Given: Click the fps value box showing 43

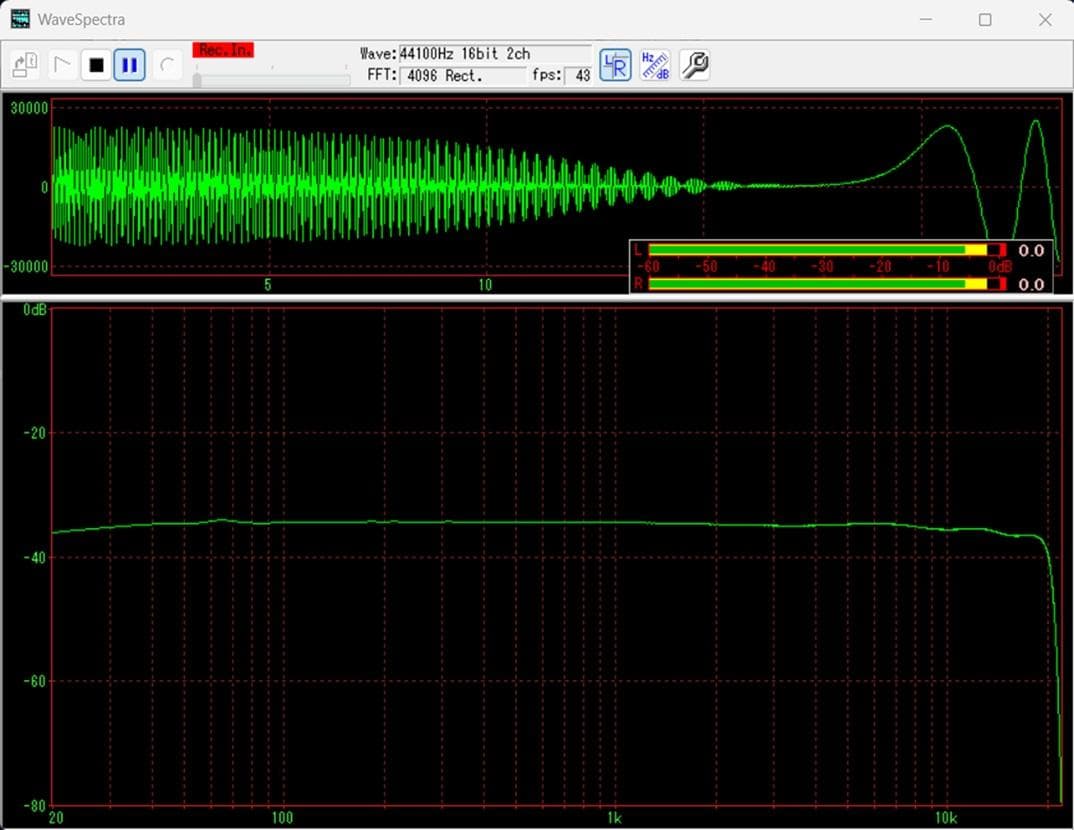Looking at the screenshot, I should (x=578, y=76).
